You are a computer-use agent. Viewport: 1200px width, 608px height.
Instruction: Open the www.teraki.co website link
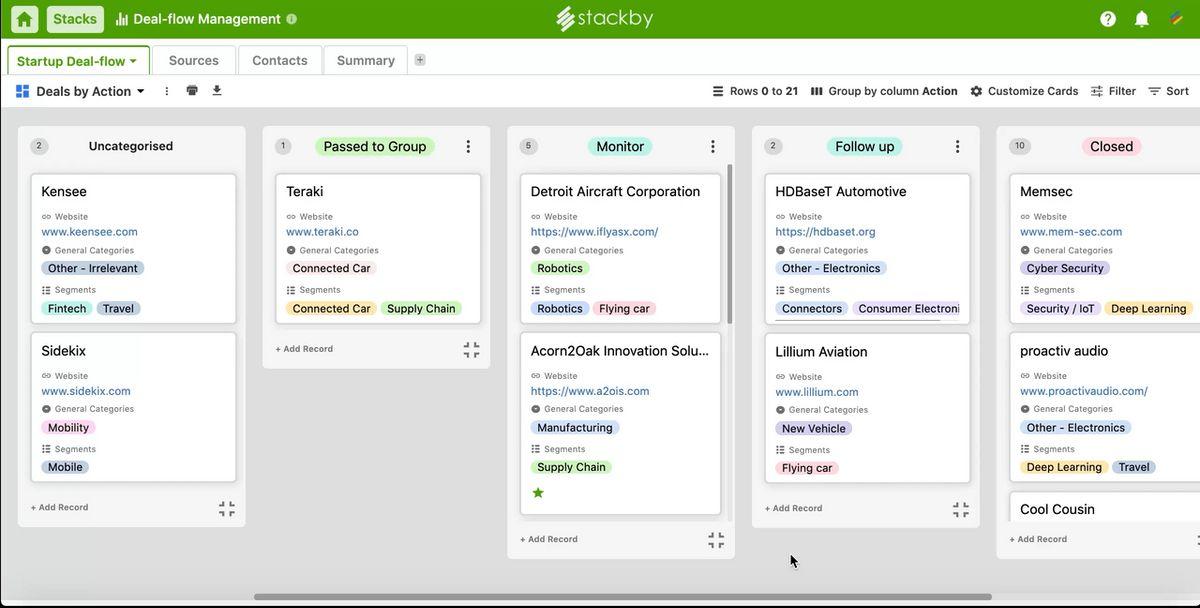tap(322, 232)
